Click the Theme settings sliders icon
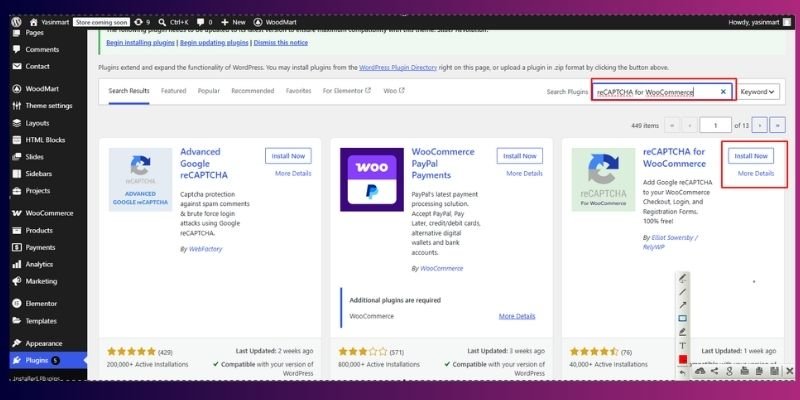The height and width of the screenshot is (400, 800). 17,106
